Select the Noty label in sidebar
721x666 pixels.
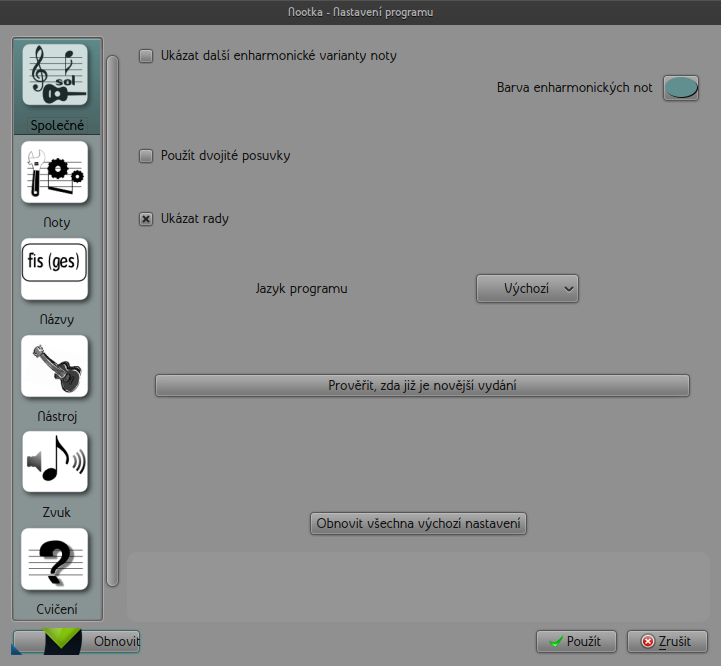click(57, 222)
